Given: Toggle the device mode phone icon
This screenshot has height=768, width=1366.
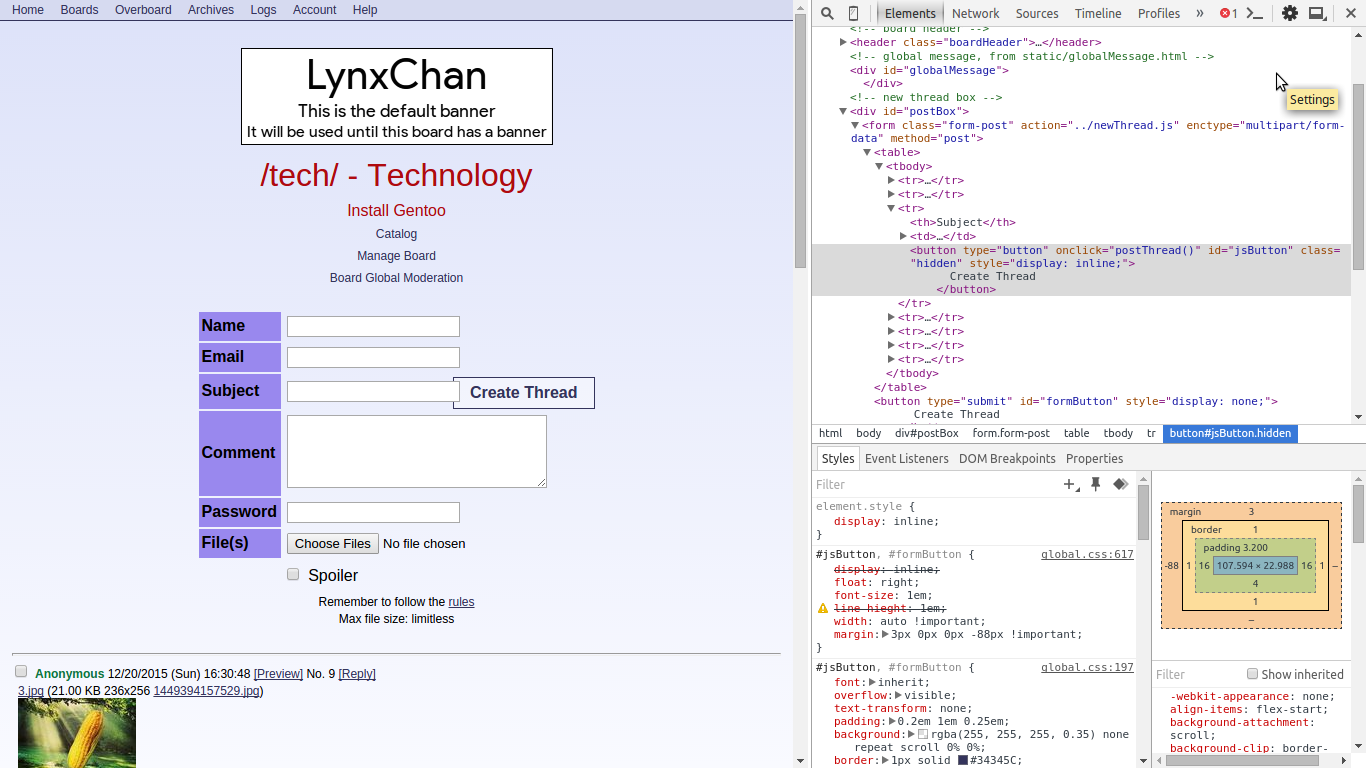Looking at the screenshot, I should (853, 13).
